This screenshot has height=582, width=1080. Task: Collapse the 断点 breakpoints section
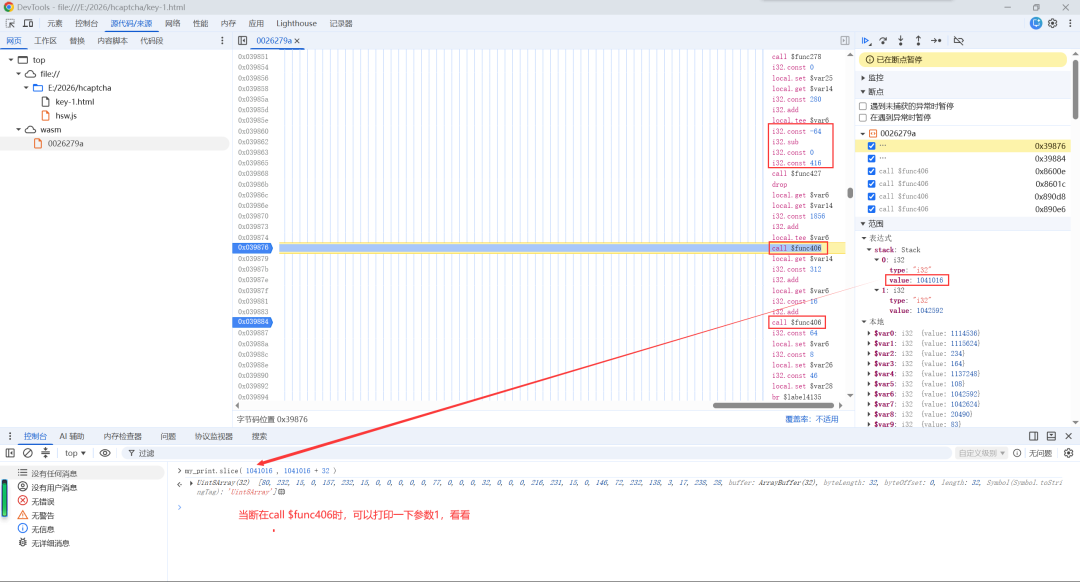pyautogui.click(x=863, y=92)
